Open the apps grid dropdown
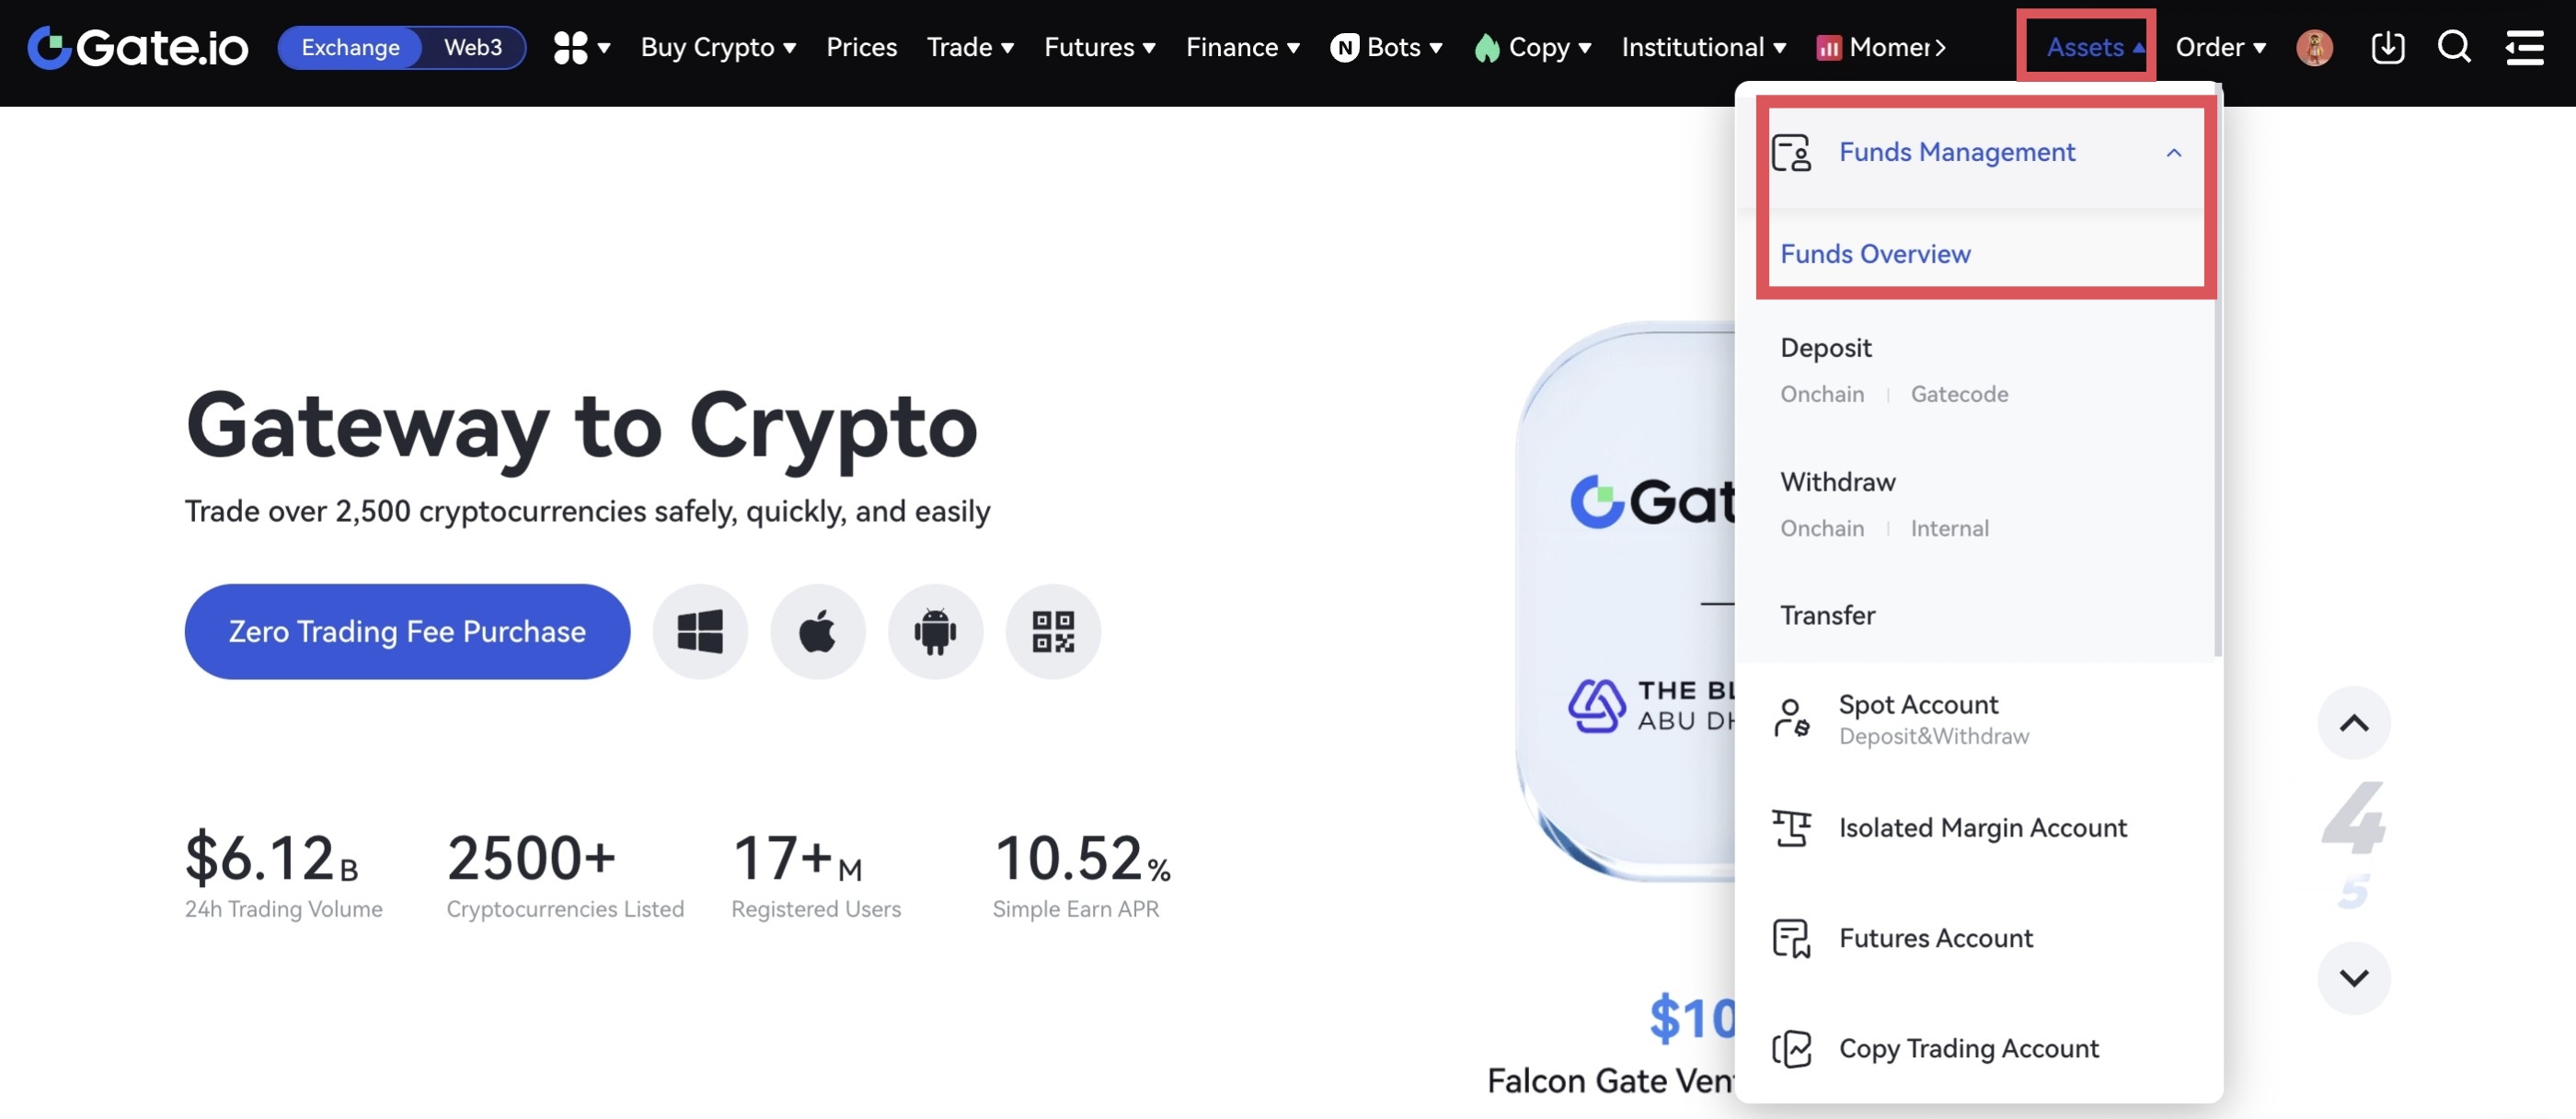The width and height of the screenshot is (2576, 1119). click(x=581, y=47)
